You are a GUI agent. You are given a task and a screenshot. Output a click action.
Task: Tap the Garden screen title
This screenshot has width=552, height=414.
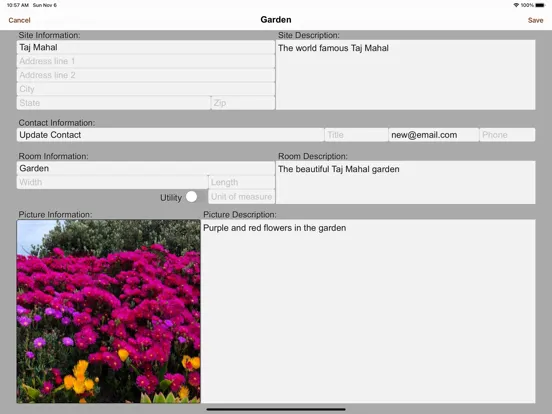click(x=276, y=20)
